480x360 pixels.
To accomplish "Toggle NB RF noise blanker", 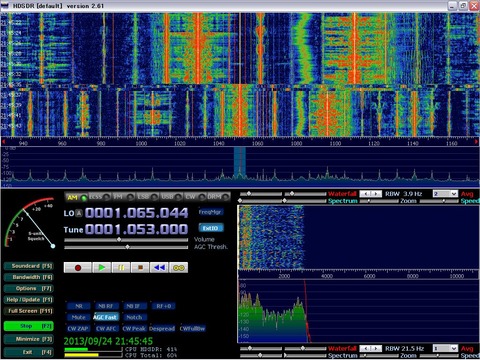I will click(106, 306).
